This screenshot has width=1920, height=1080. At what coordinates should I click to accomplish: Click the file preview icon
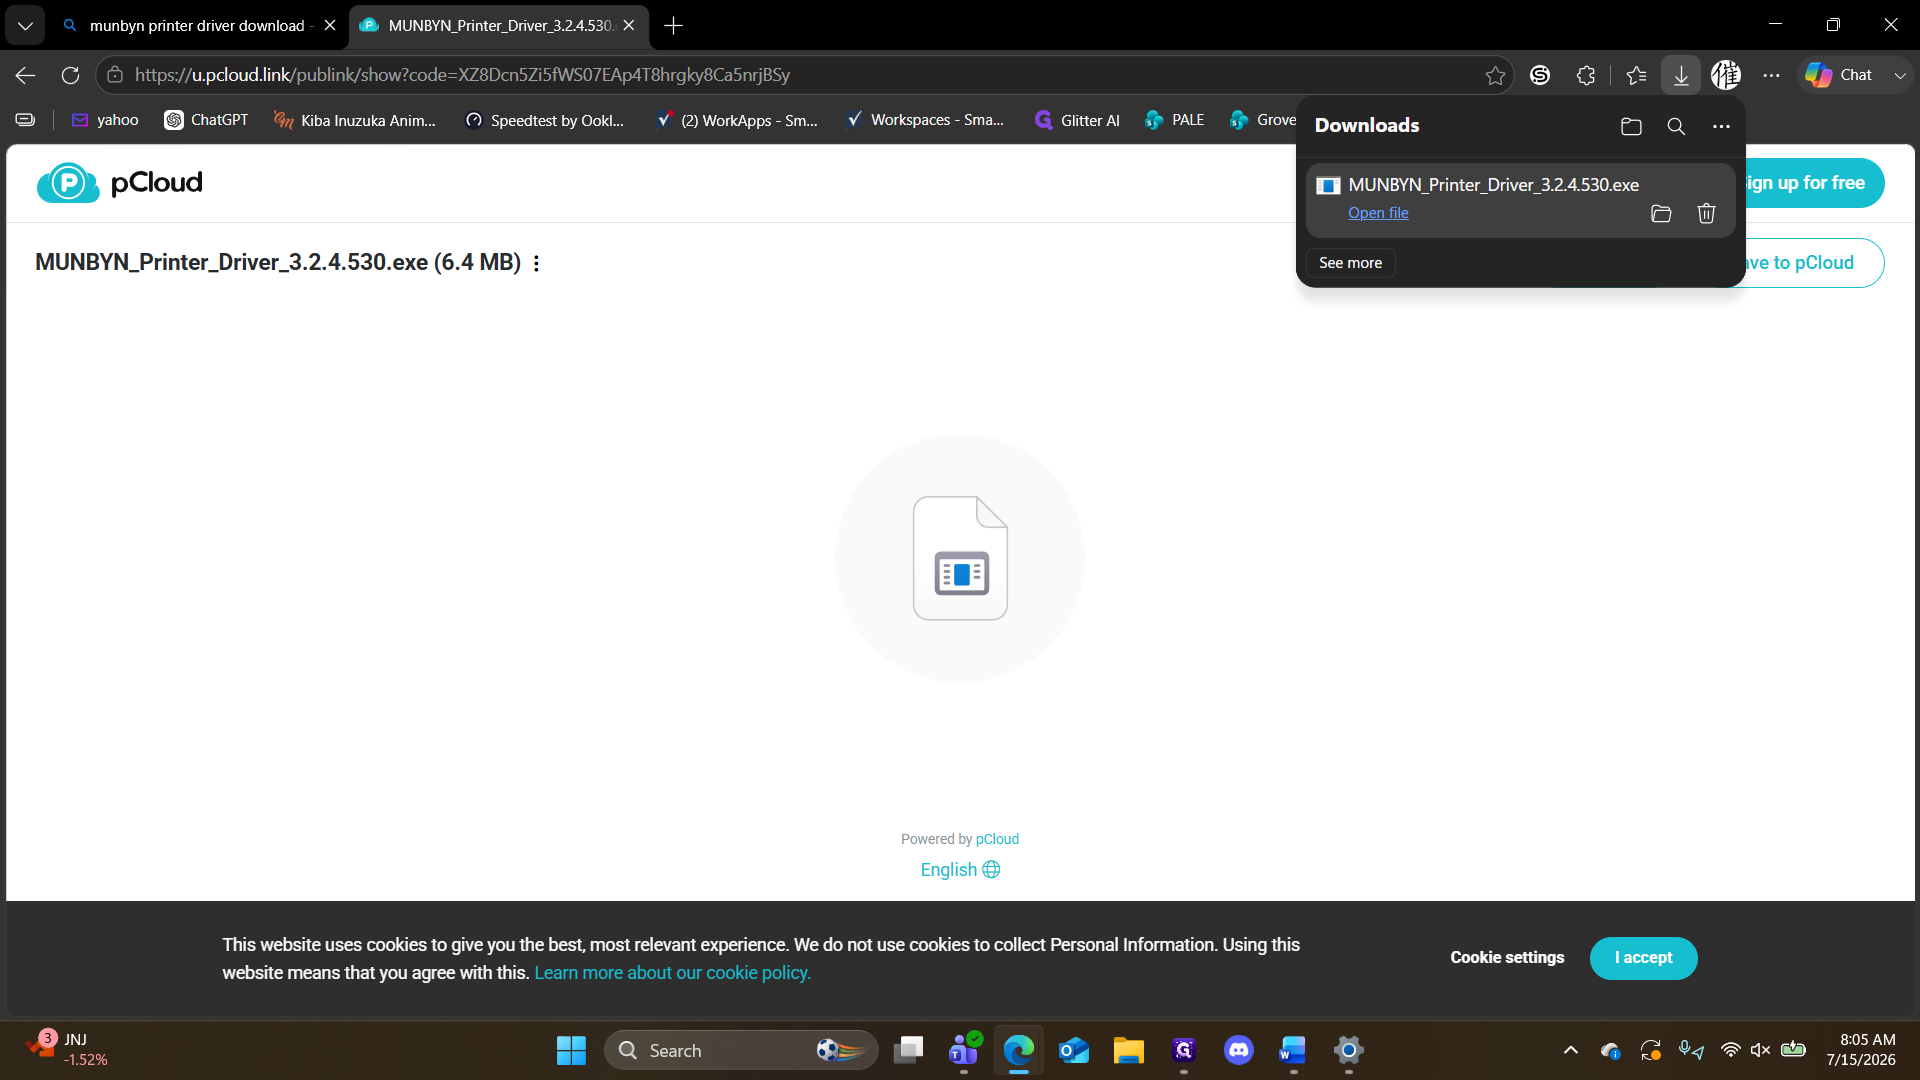click(960, 558)
